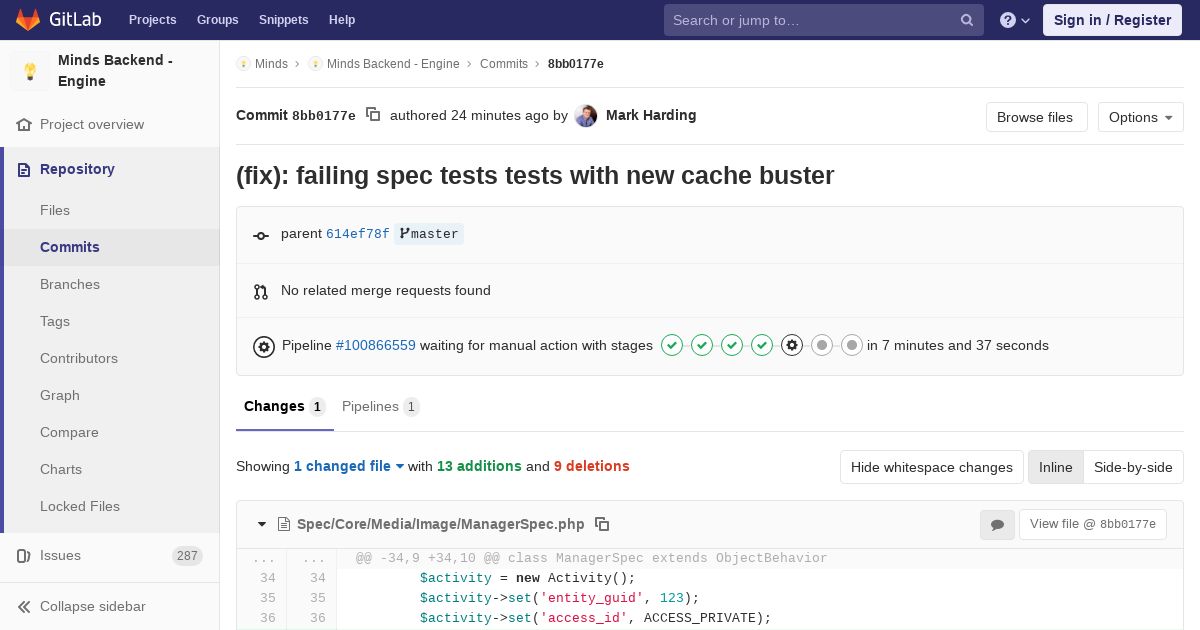Click the manual action pipeline stage gear icon
The height and width of the screenshot is (630, 1200).
(x=792, y=345)
